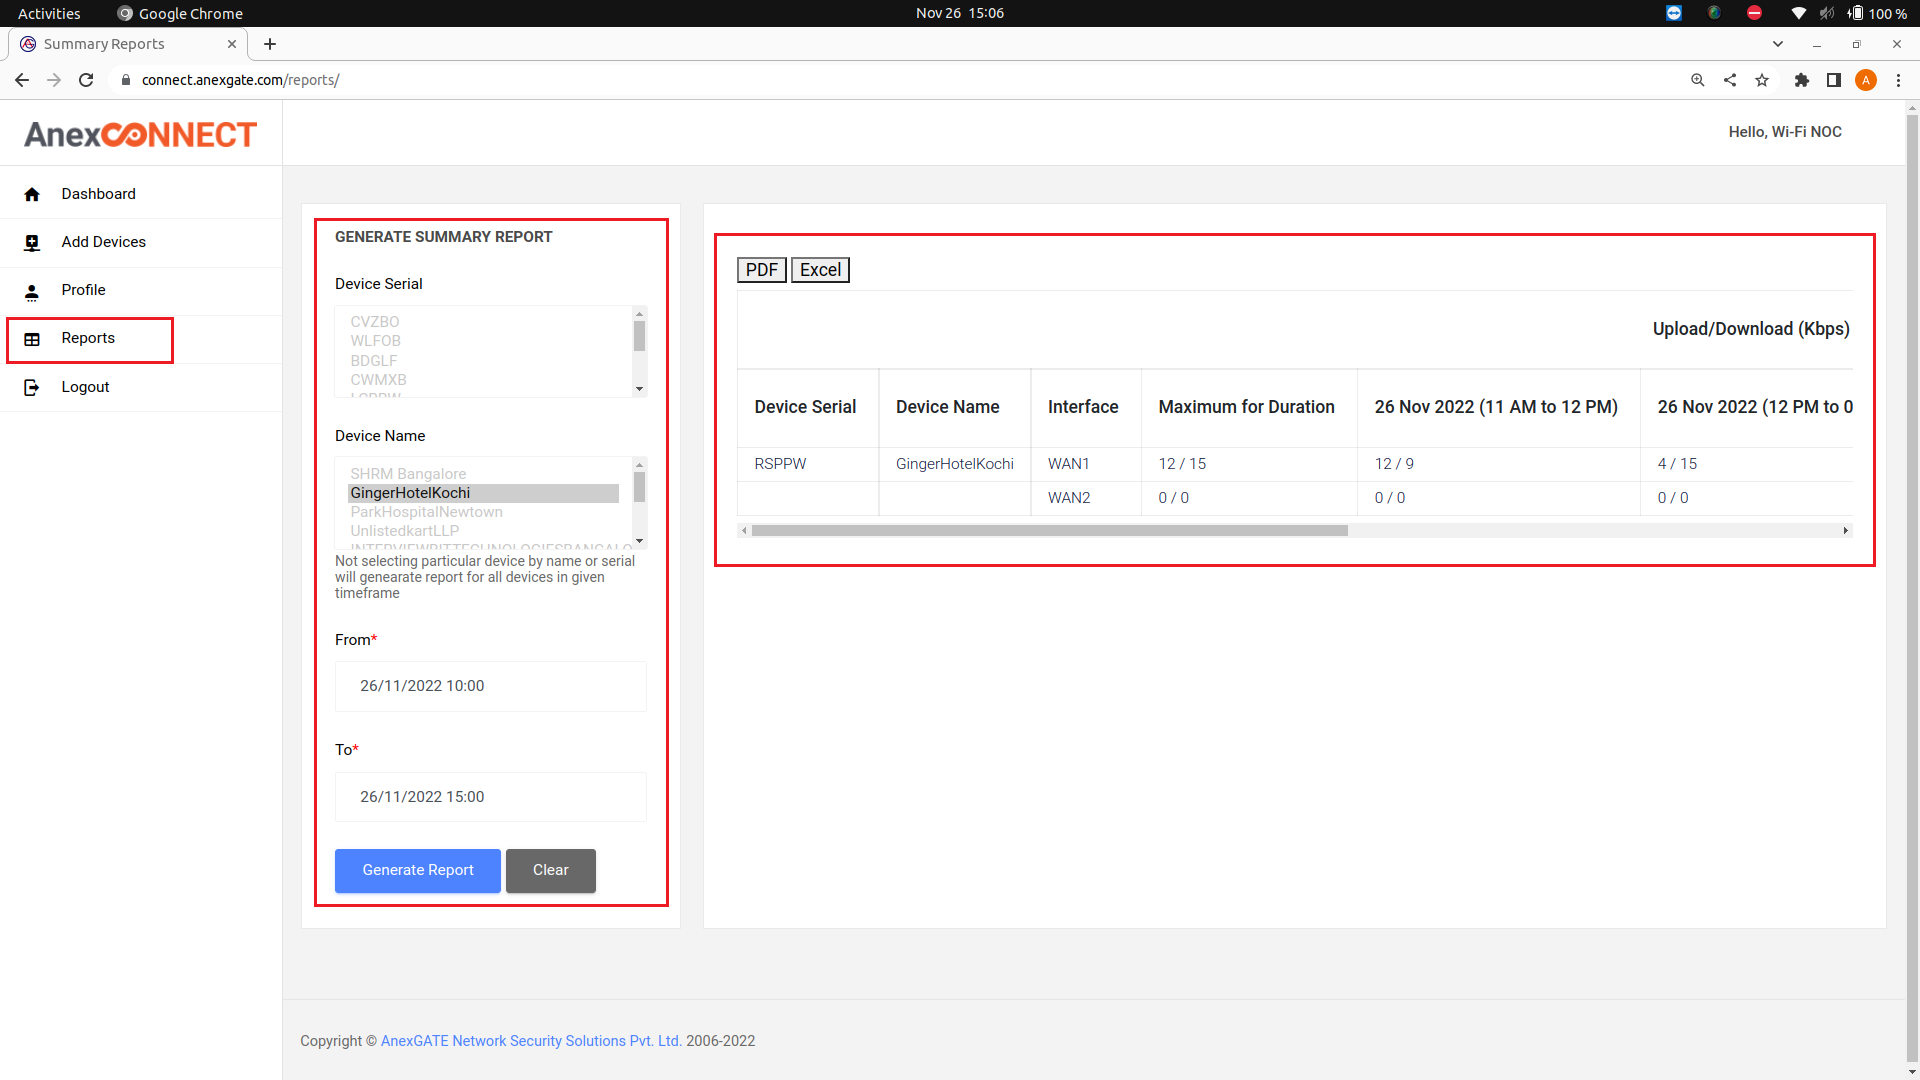Open Chrome tab search chevron
The image size is (1920, 1080).
point(1777,44)
